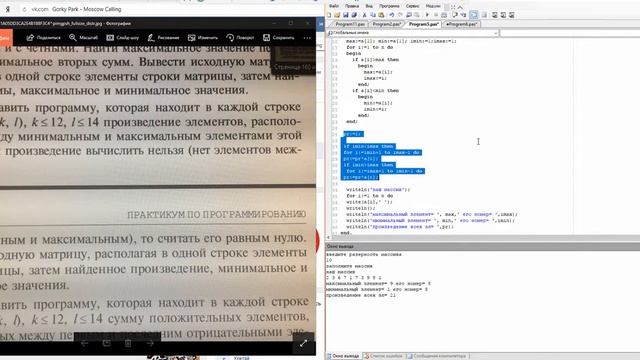
Task: Switch to Program6.pas tab
Action: click(461, 24)
